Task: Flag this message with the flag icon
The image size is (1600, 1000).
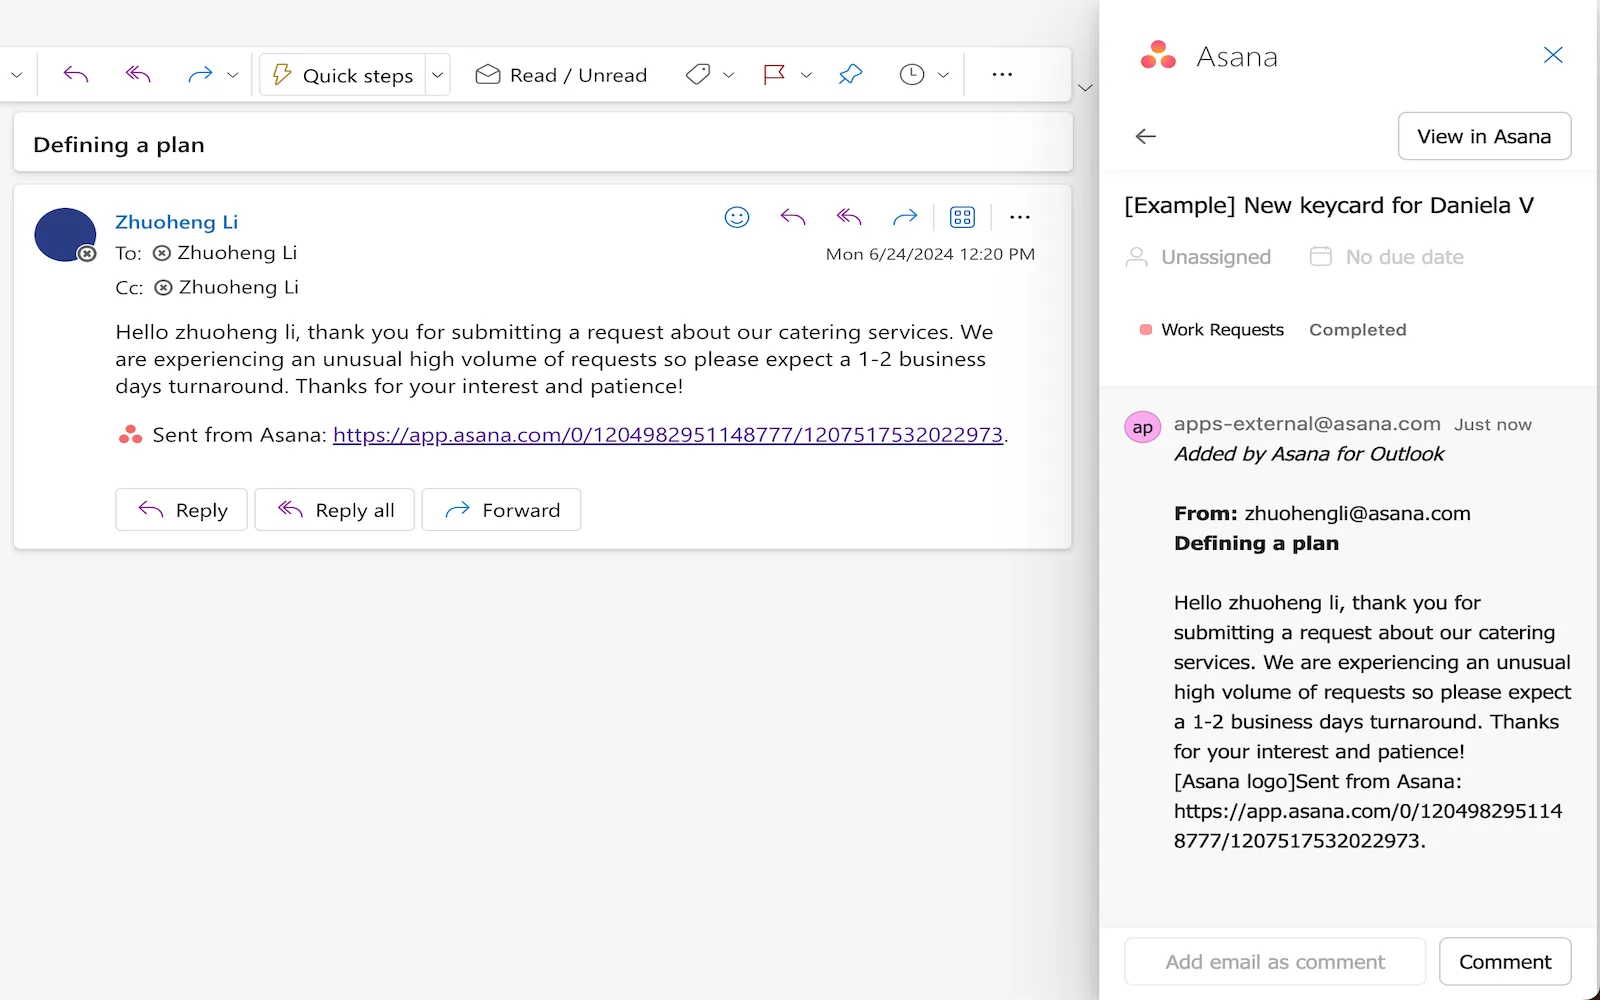Action: tap(773, 75)
